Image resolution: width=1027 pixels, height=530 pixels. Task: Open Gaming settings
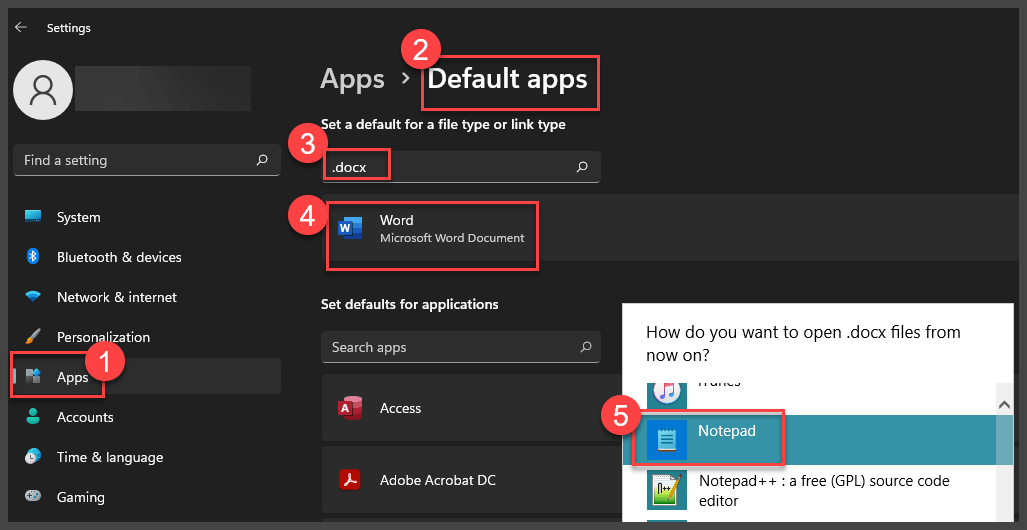[x=147, y=497]
